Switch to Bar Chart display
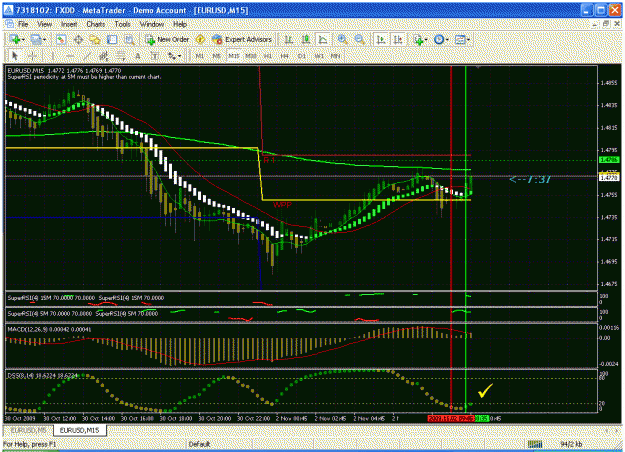 coord(289,39)
